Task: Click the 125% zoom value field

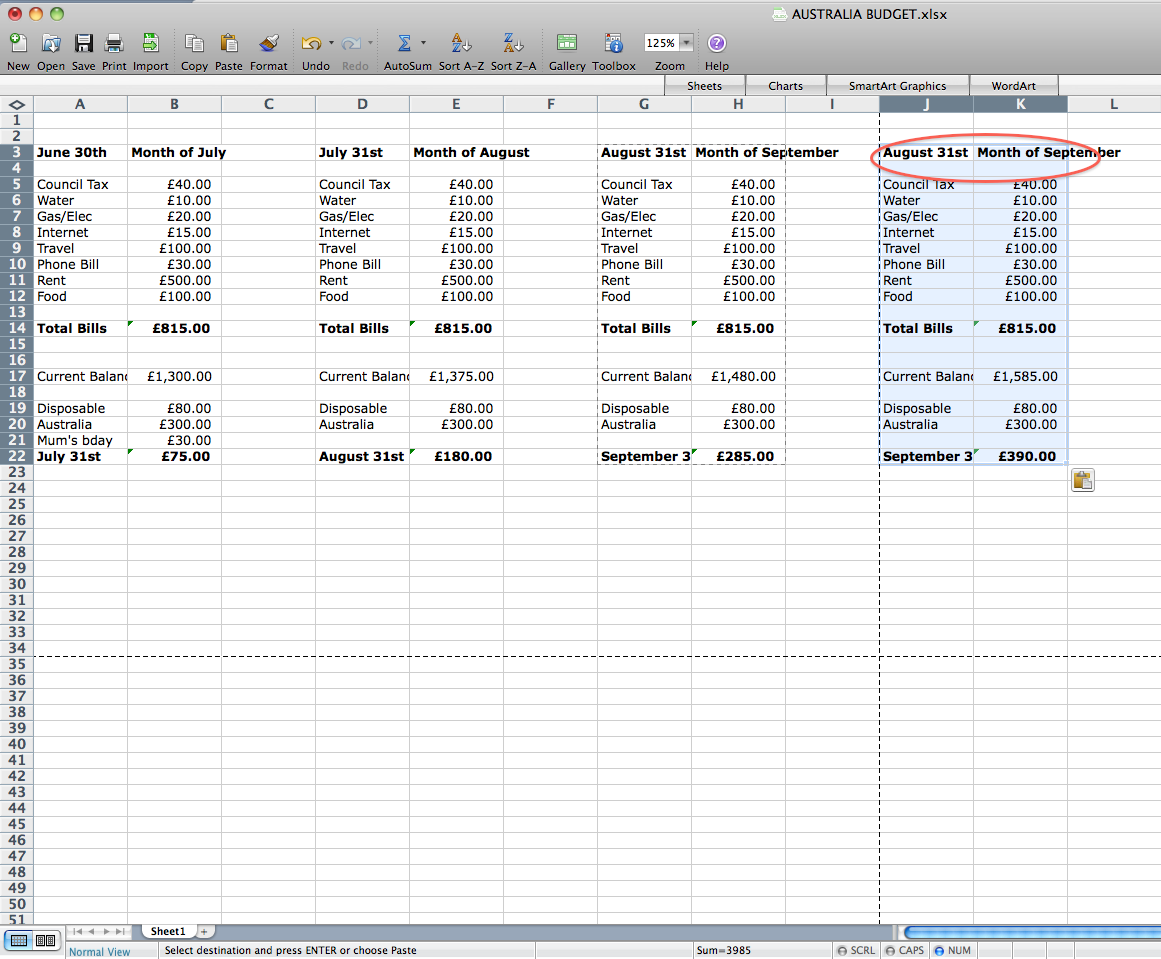Action: click(660, 43)
